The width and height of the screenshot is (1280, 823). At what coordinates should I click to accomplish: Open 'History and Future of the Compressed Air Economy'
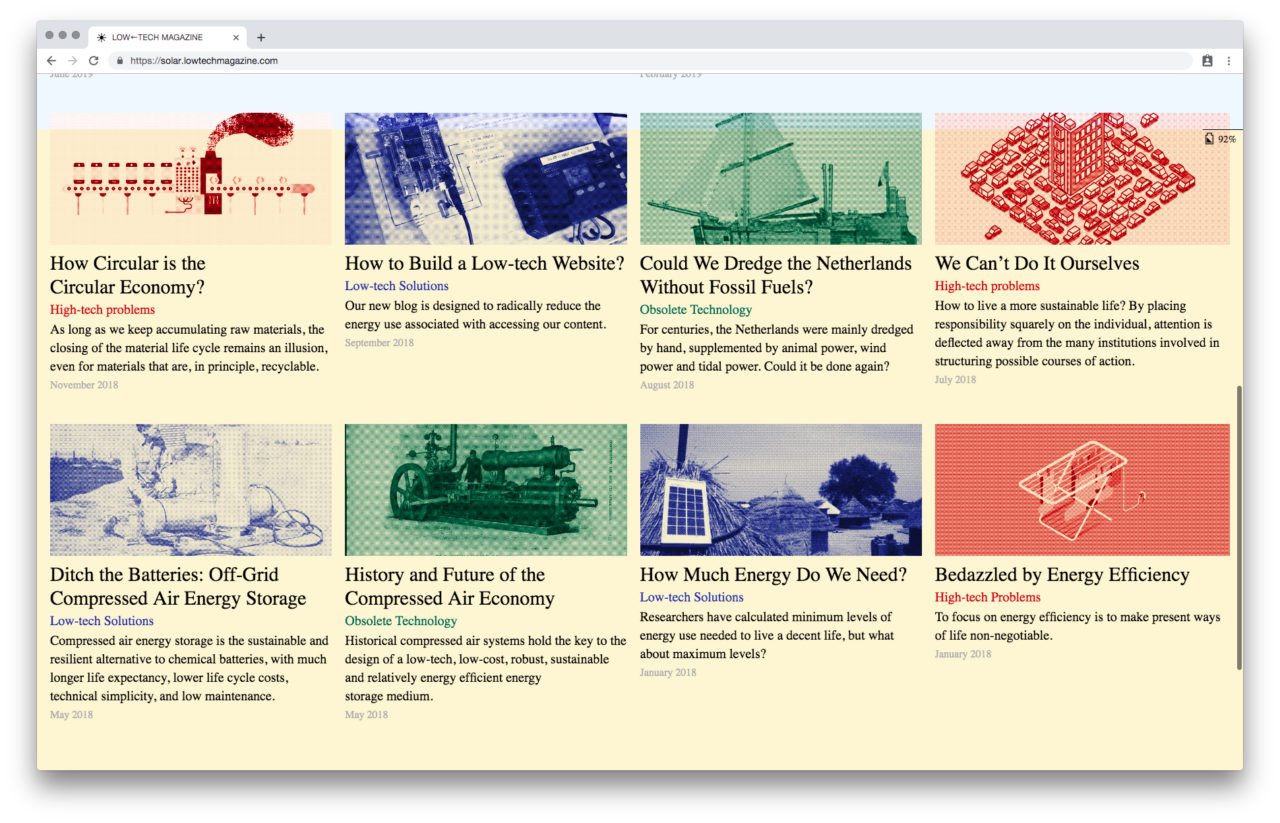click(x=449, y=586)
